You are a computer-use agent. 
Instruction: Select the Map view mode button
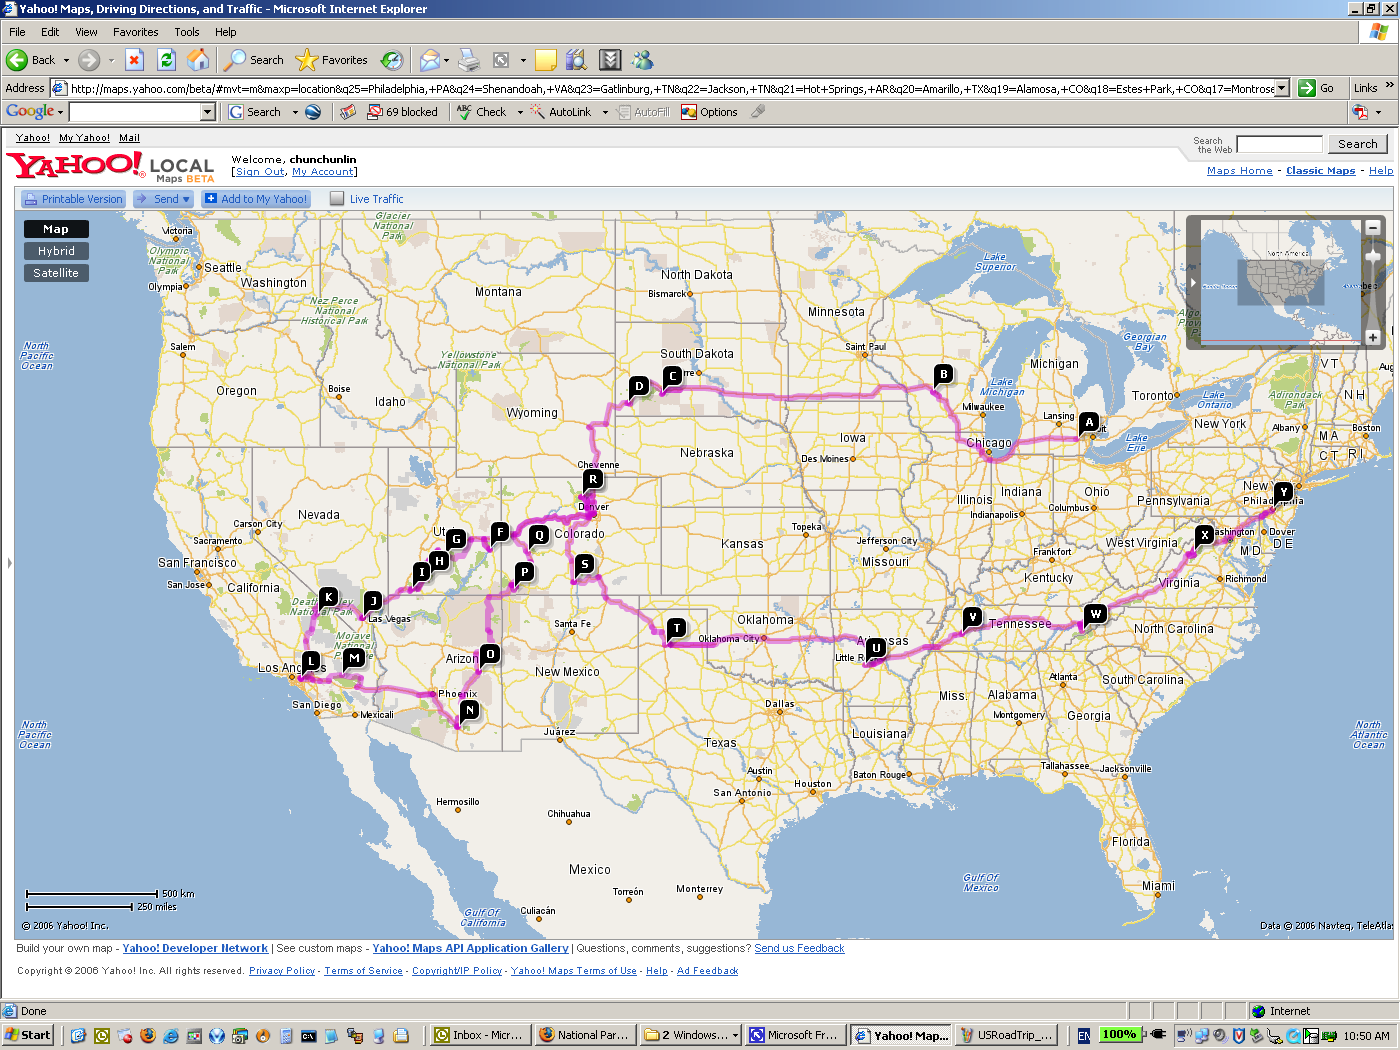point(56,229)
